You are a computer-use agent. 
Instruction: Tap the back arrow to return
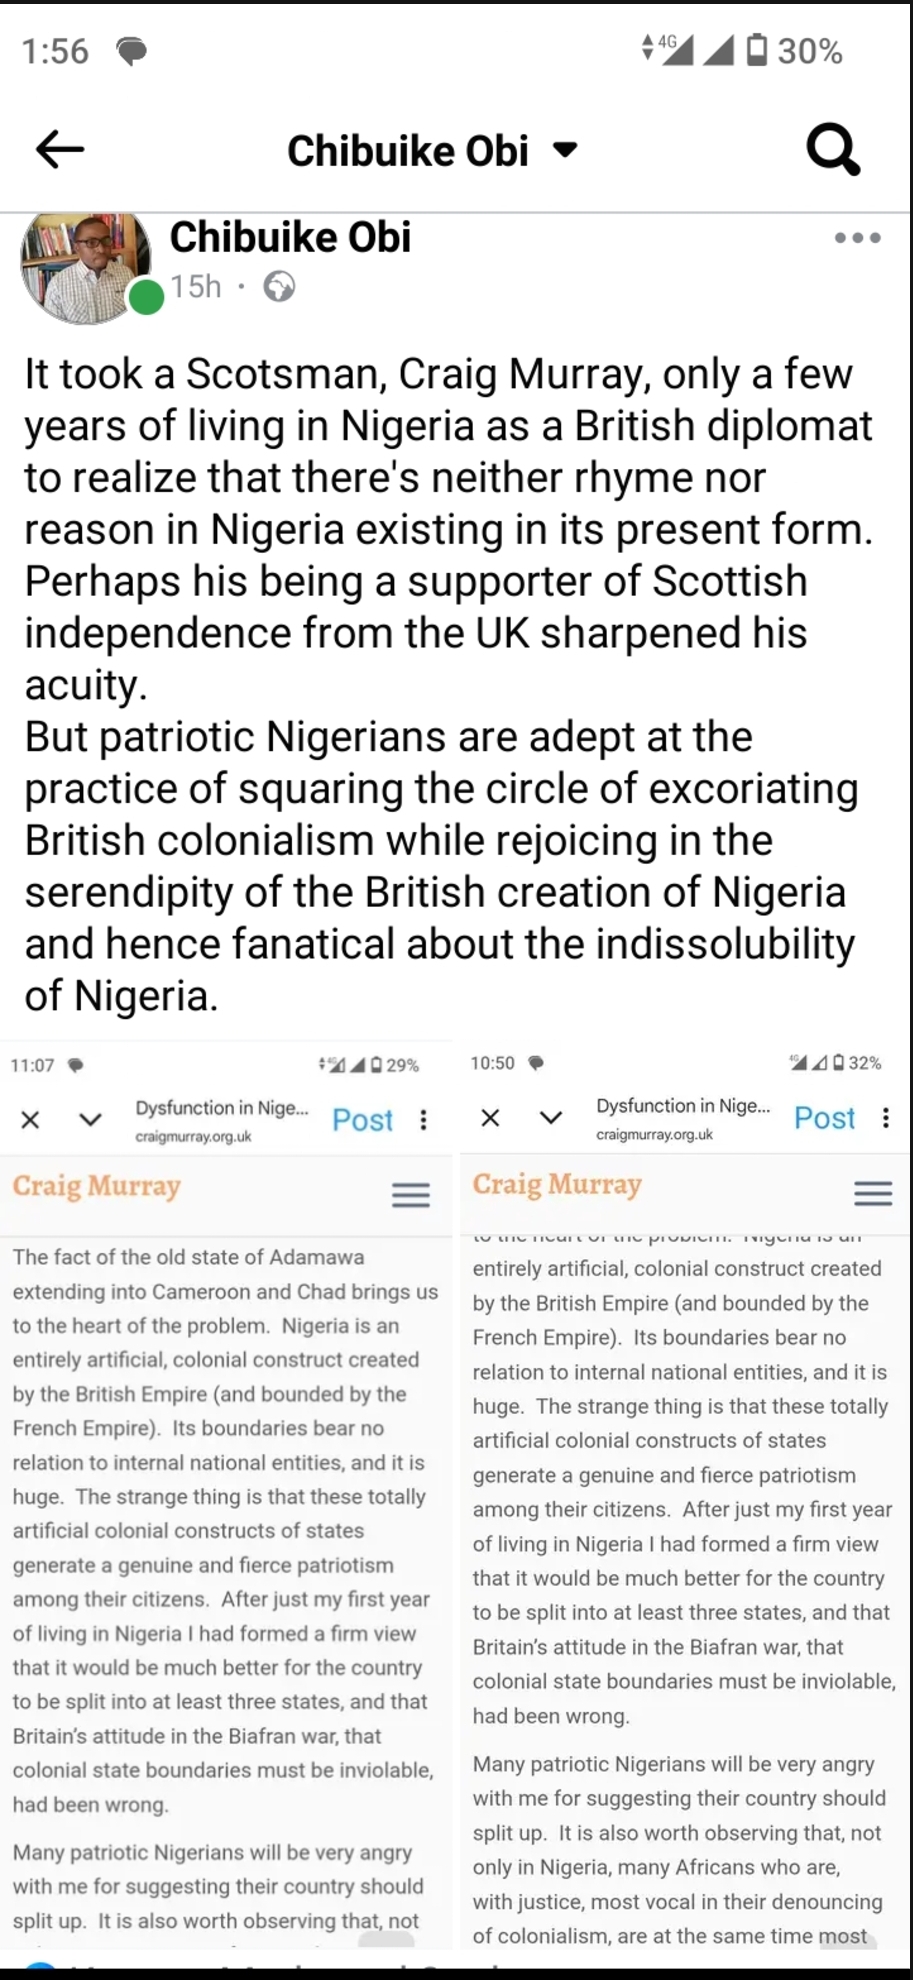click(59, 150)
